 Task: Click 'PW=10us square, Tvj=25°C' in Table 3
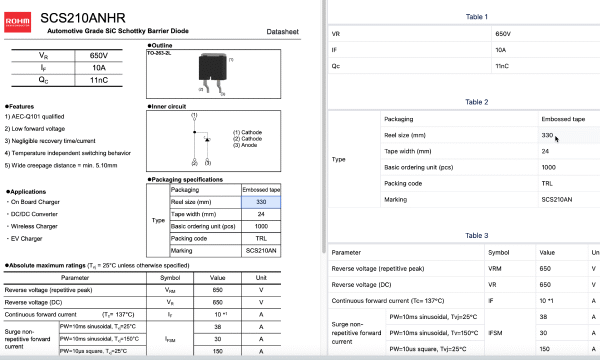[x=428, y=349]
